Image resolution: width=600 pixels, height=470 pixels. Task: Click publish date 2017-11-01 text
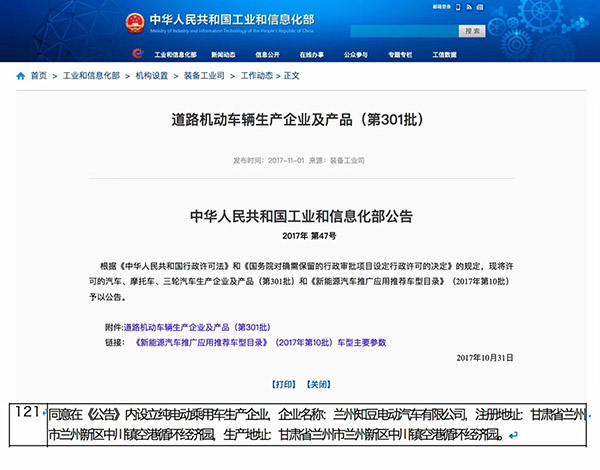pos(286,160)
